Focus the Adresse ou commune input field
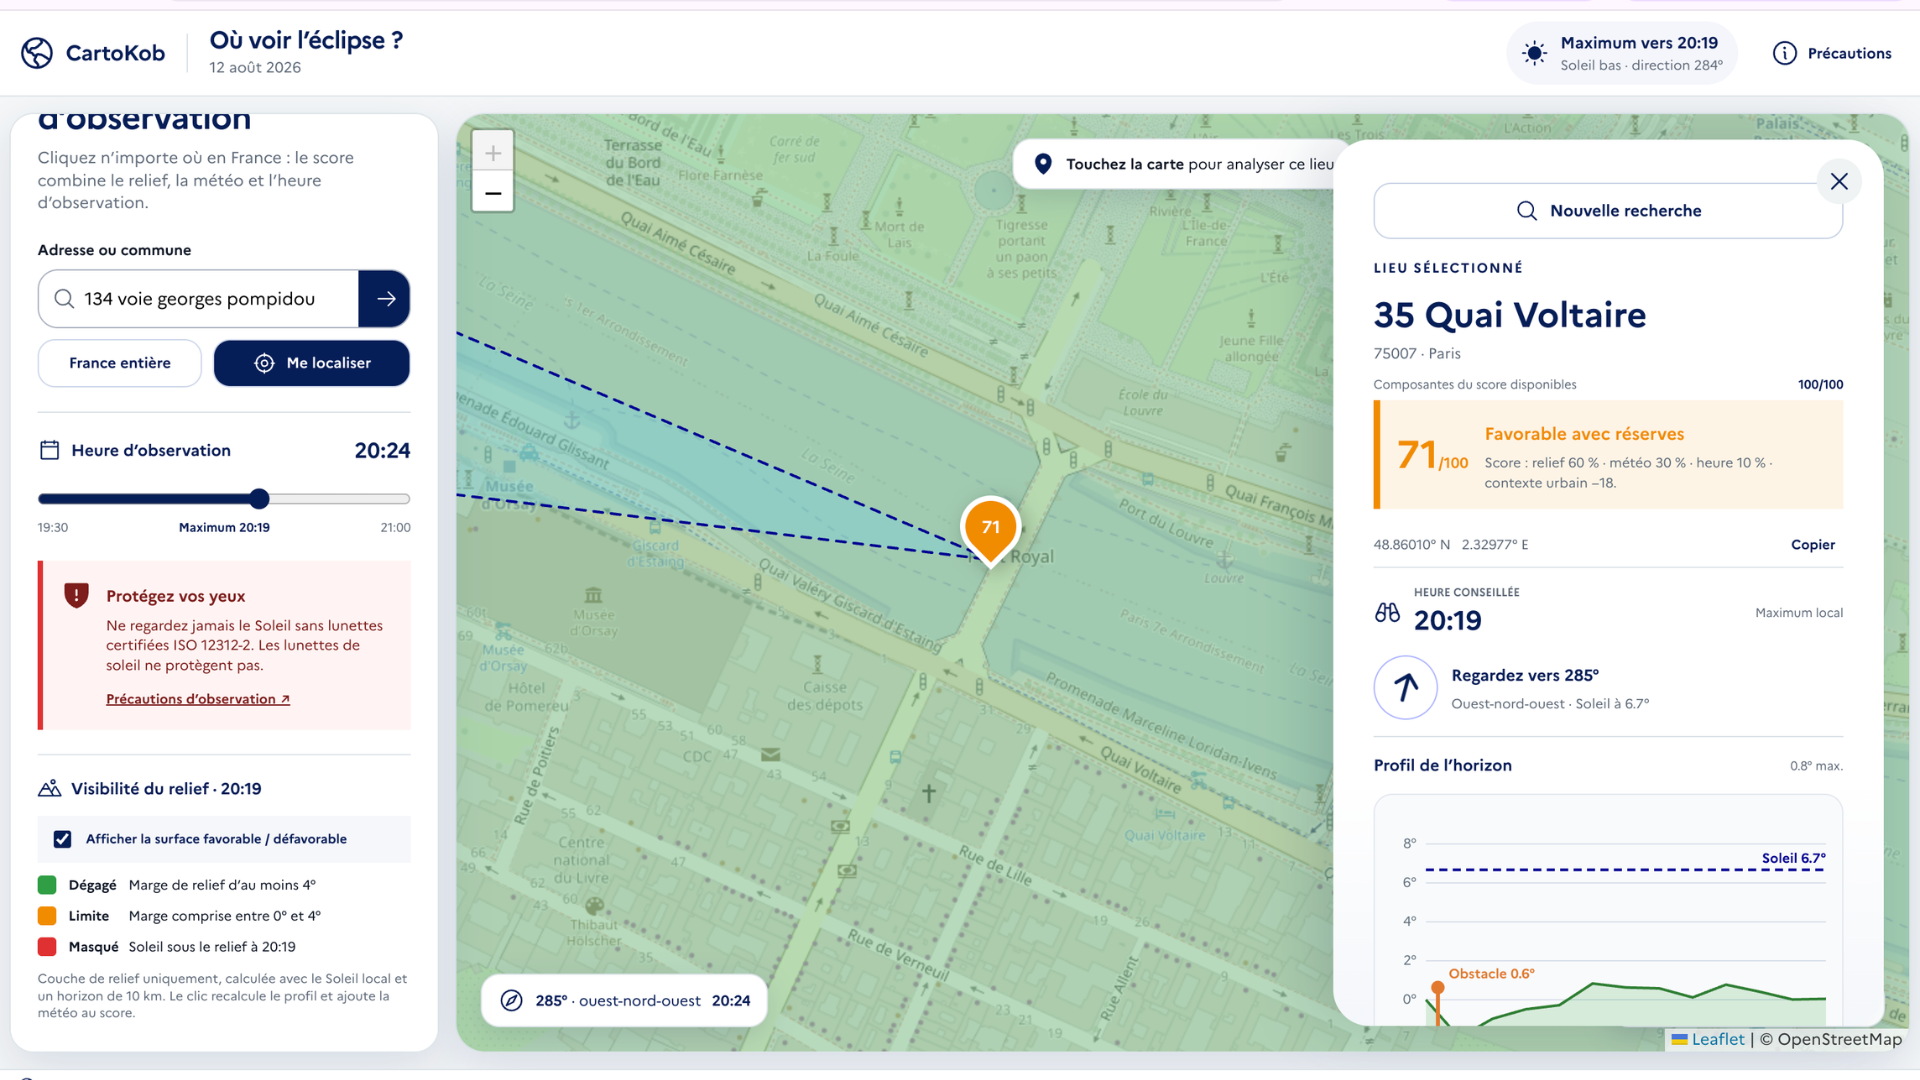1920x1080 pixels. [199, 299]
